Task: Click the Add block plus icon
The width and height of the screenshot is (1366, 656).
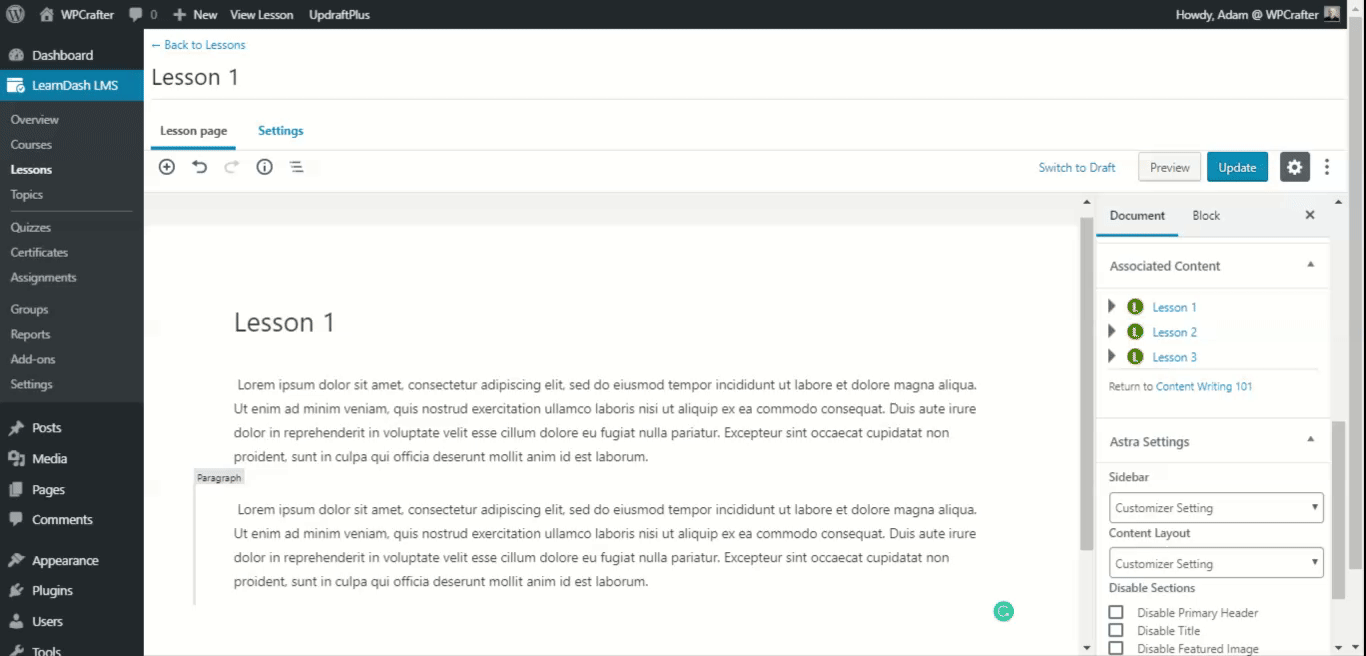Action: point(167,167)
